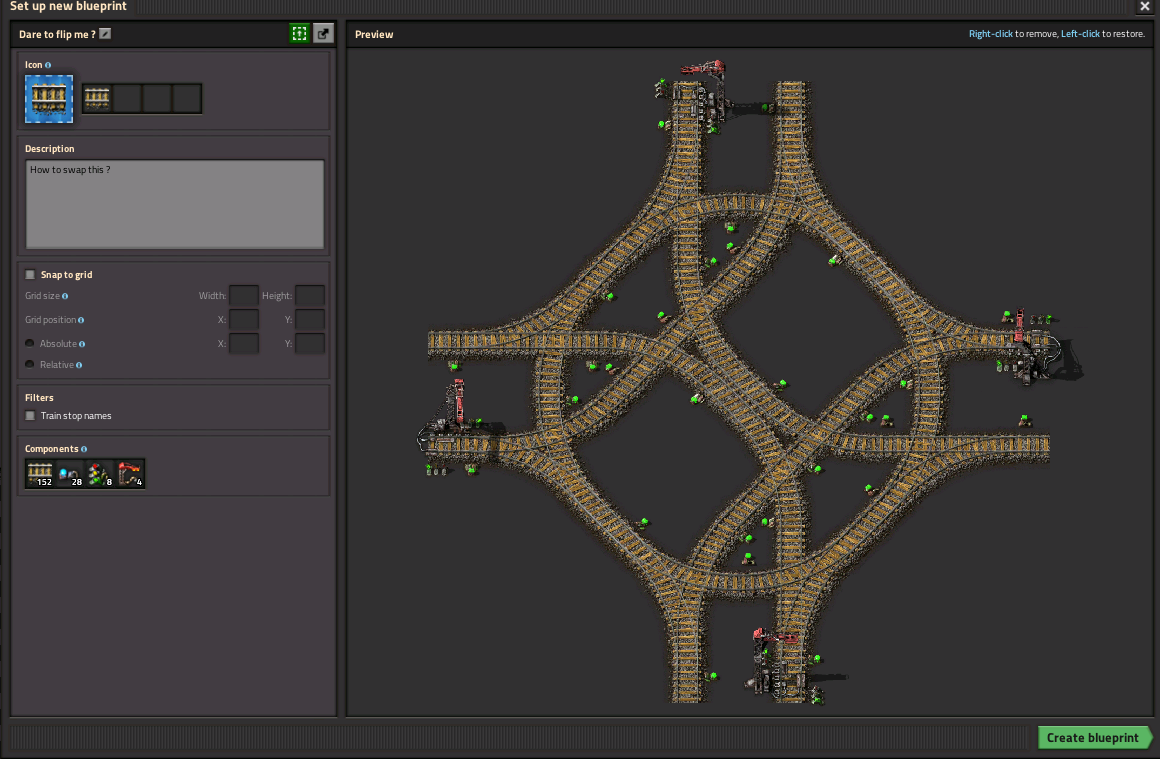Click the Absolute X field

click(243, 343)
